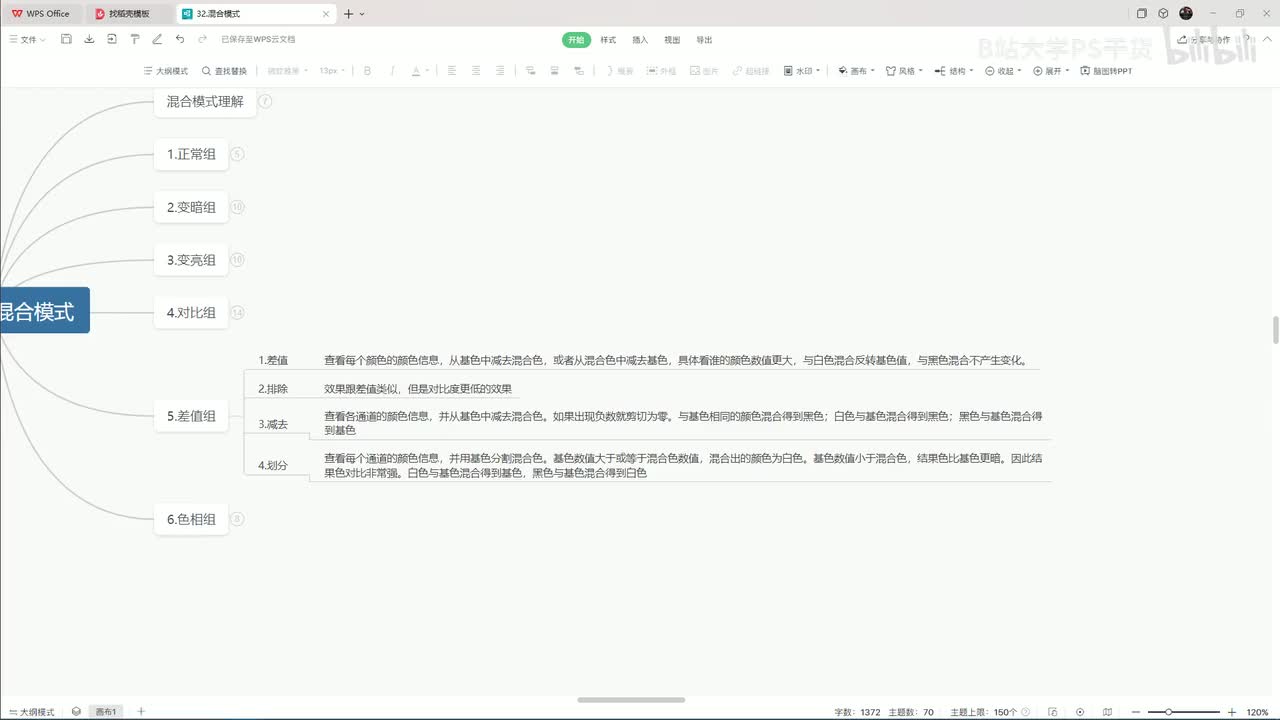The width and height of the screenshot is (1280, 720).
Task: Open the 文件 menu dropdown
Action: [27, 39]
